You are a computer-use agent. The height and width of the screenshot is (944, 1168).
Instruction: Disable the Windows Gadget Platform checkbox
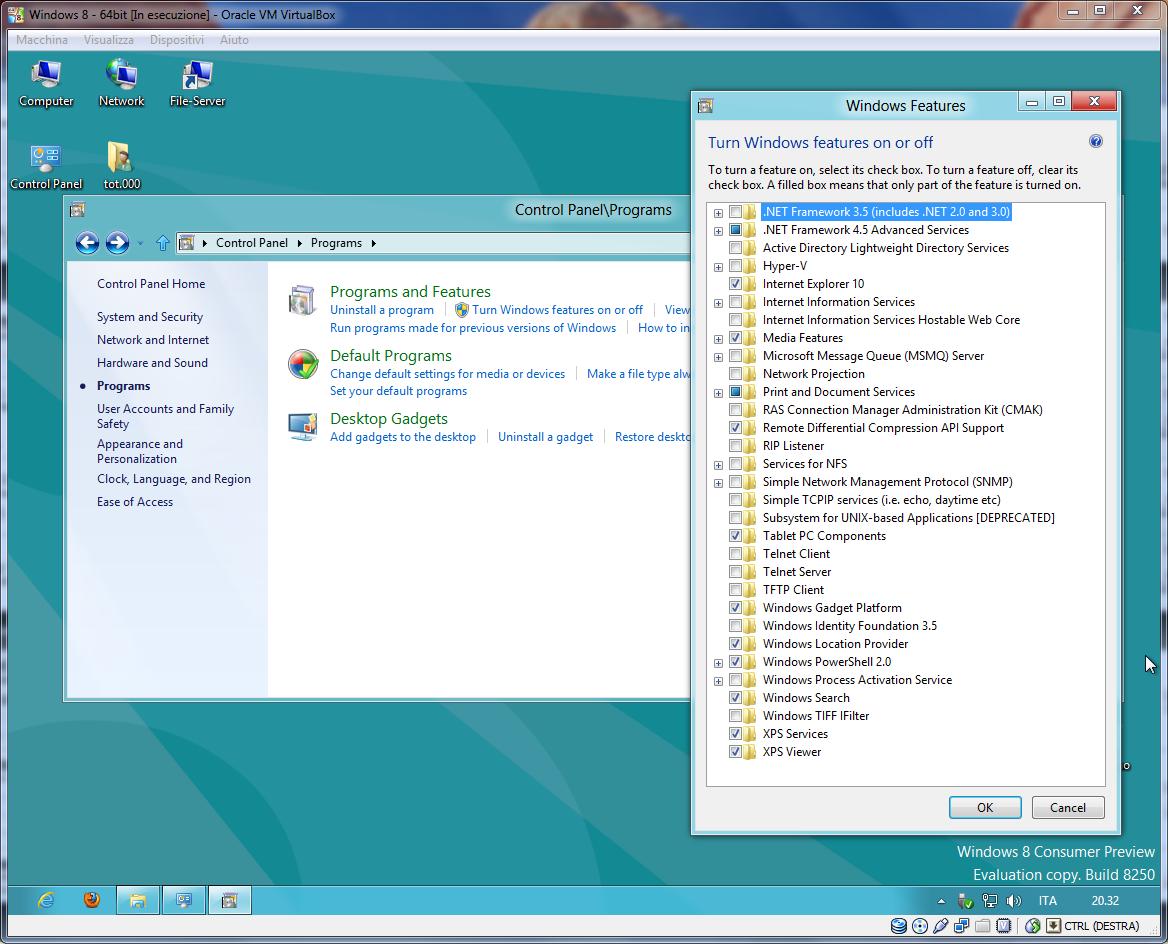[x=735, y=608]
